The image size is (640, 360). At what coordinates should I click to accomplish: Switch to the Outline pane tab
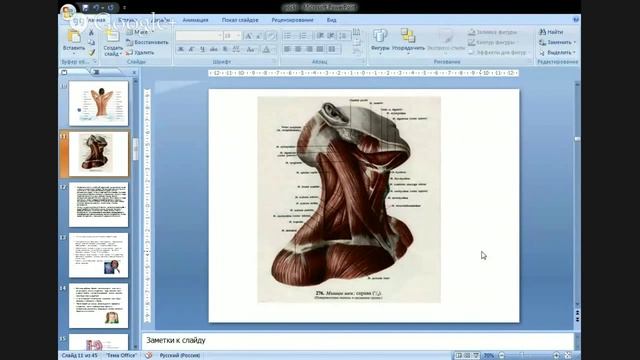[x=96, y=72]
